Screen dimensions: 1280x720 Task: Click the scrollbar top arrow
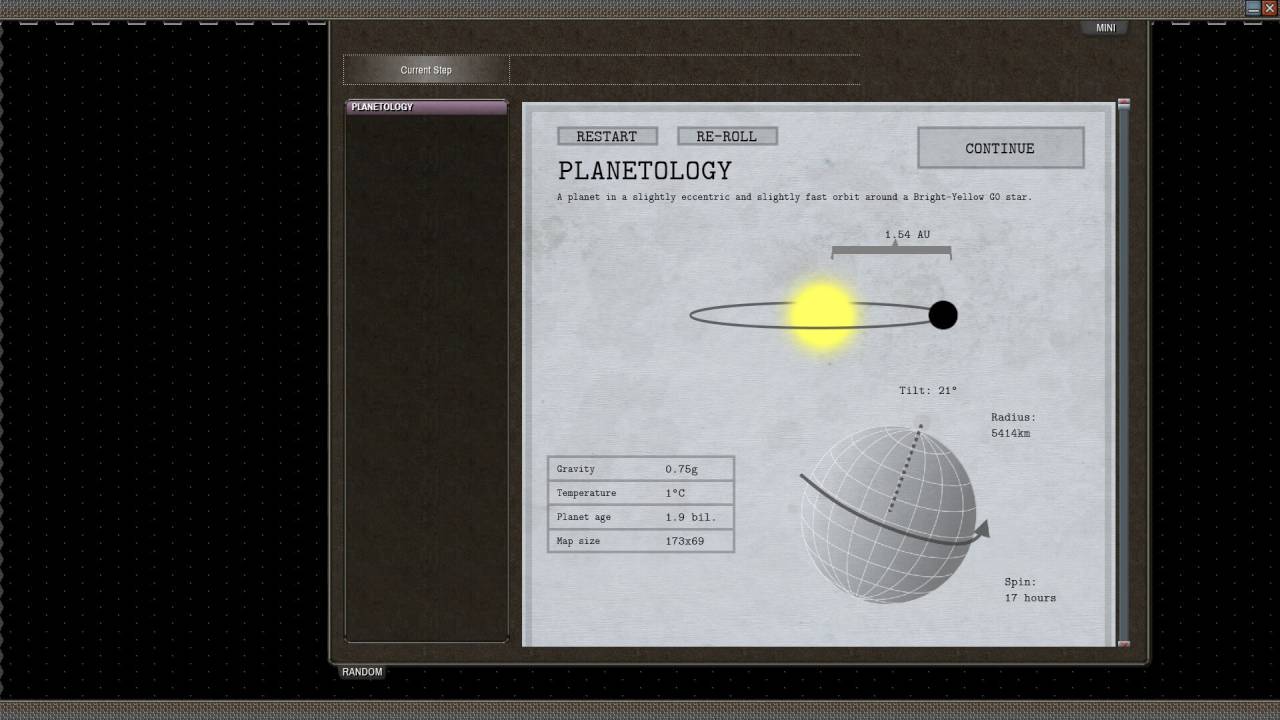pyautogui.click(x=1123, y=103)
